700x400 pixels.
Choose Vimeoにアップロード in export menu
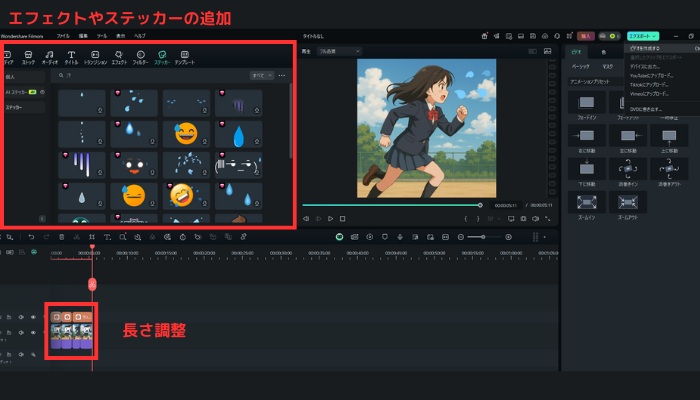coord(649,94)
